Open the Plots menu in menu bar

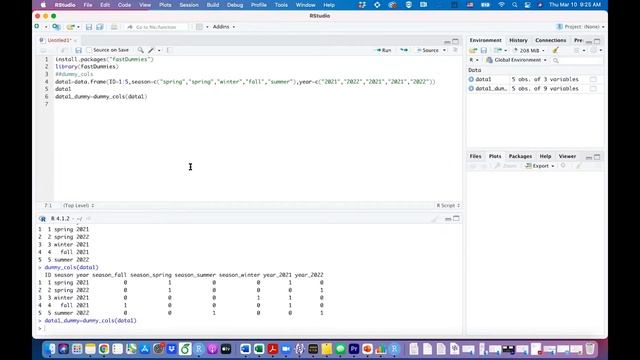click(165, 5)
